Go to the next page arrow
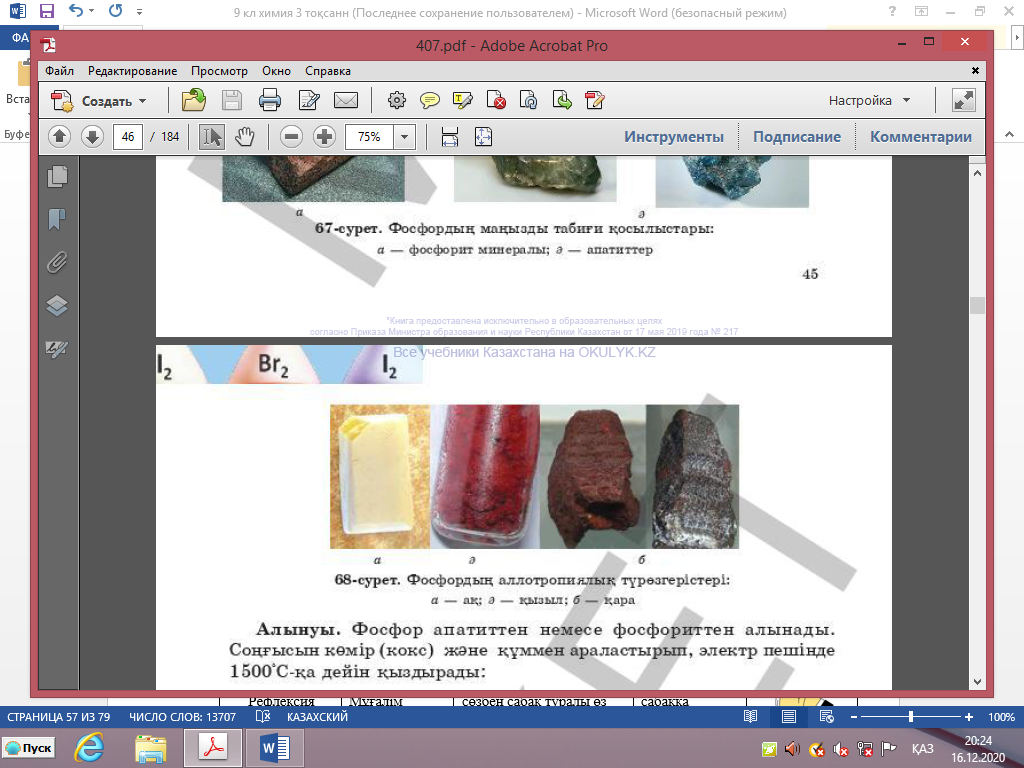Screen dimensions: 1024x768 coord(92,137)
